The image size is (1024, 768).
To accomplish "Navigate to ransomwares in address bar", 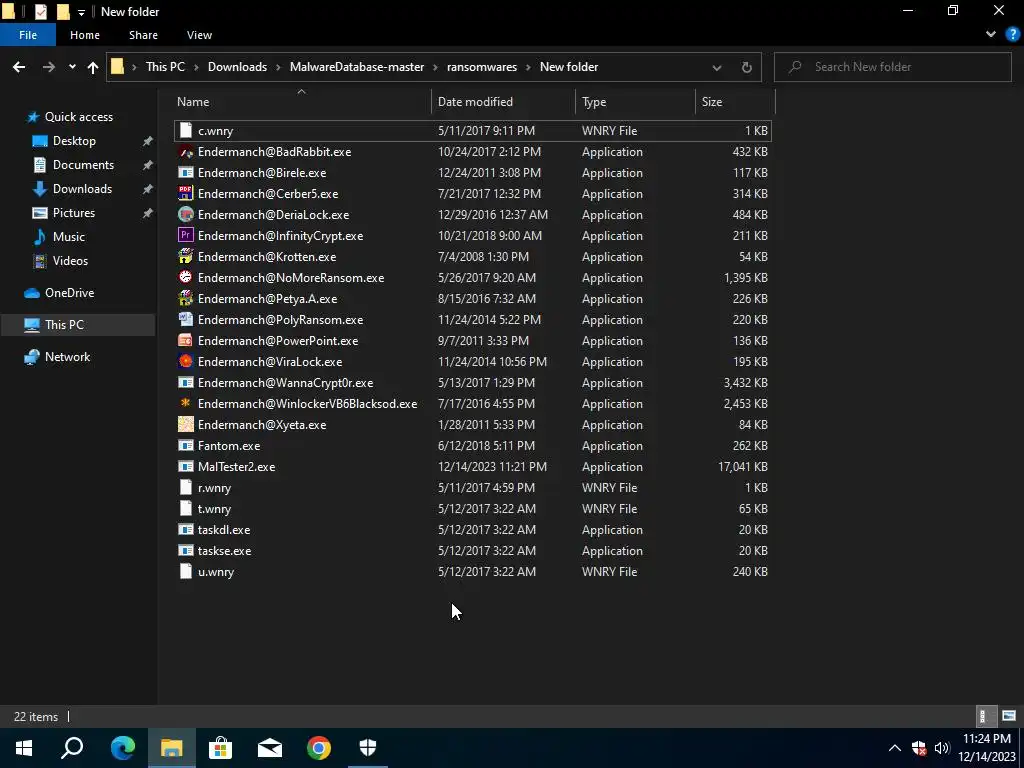I will coord(481,67).
